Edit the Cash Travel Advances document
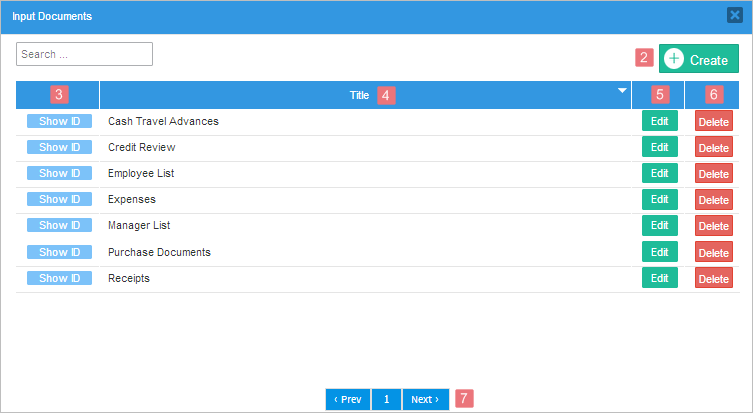Viewport: 753px width, 413px height. [659, 121]
